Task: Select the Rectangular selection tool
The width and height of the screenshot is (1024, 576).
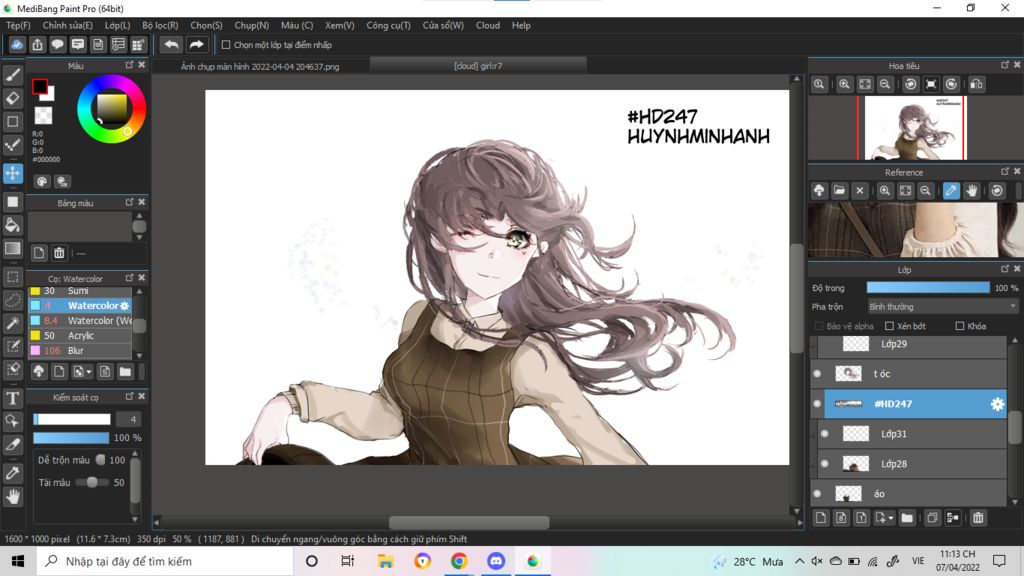Action: (12, 277)
